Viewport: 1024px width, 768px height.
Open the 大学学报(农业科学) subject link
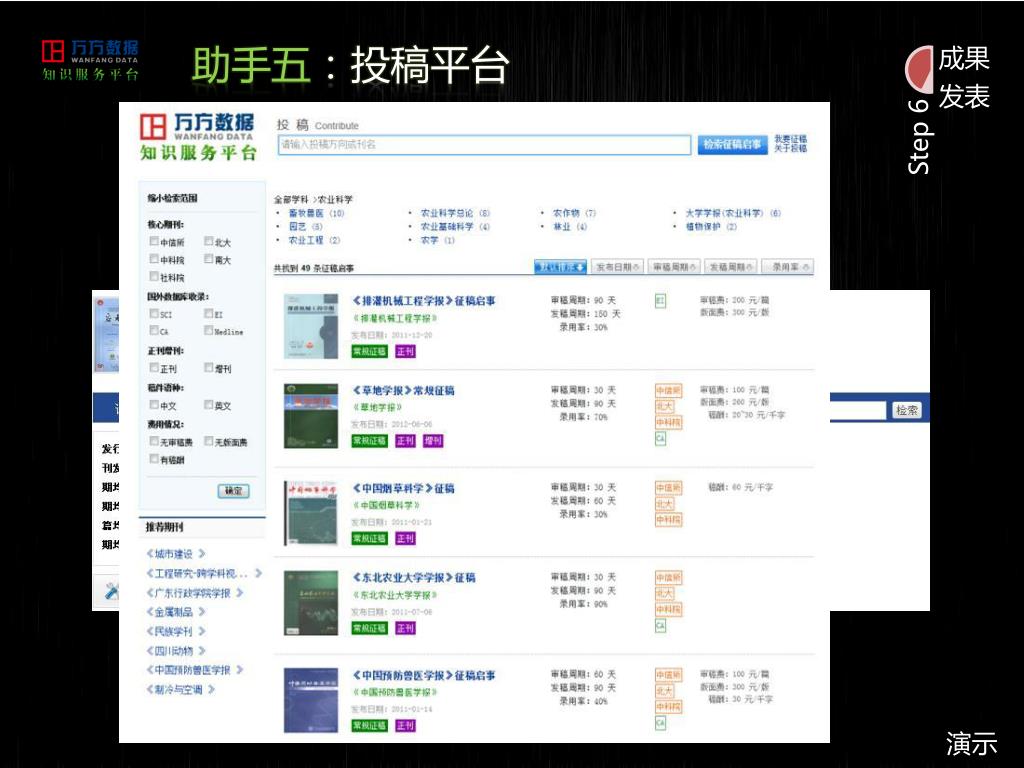pos(733,213)
